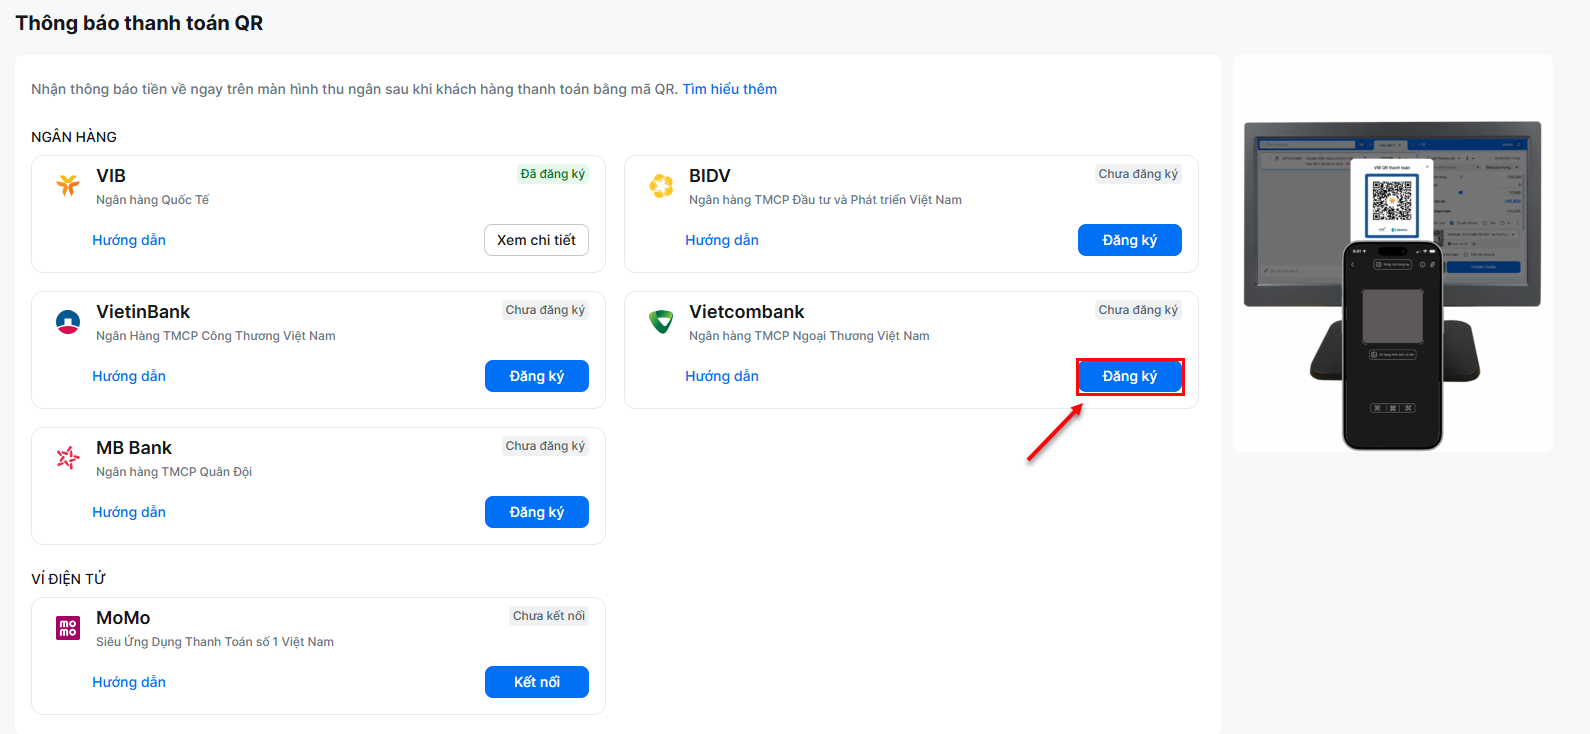
Task: Click the 'Chưa đăng ký' badge on BIDV
Action: point(1138,174)
